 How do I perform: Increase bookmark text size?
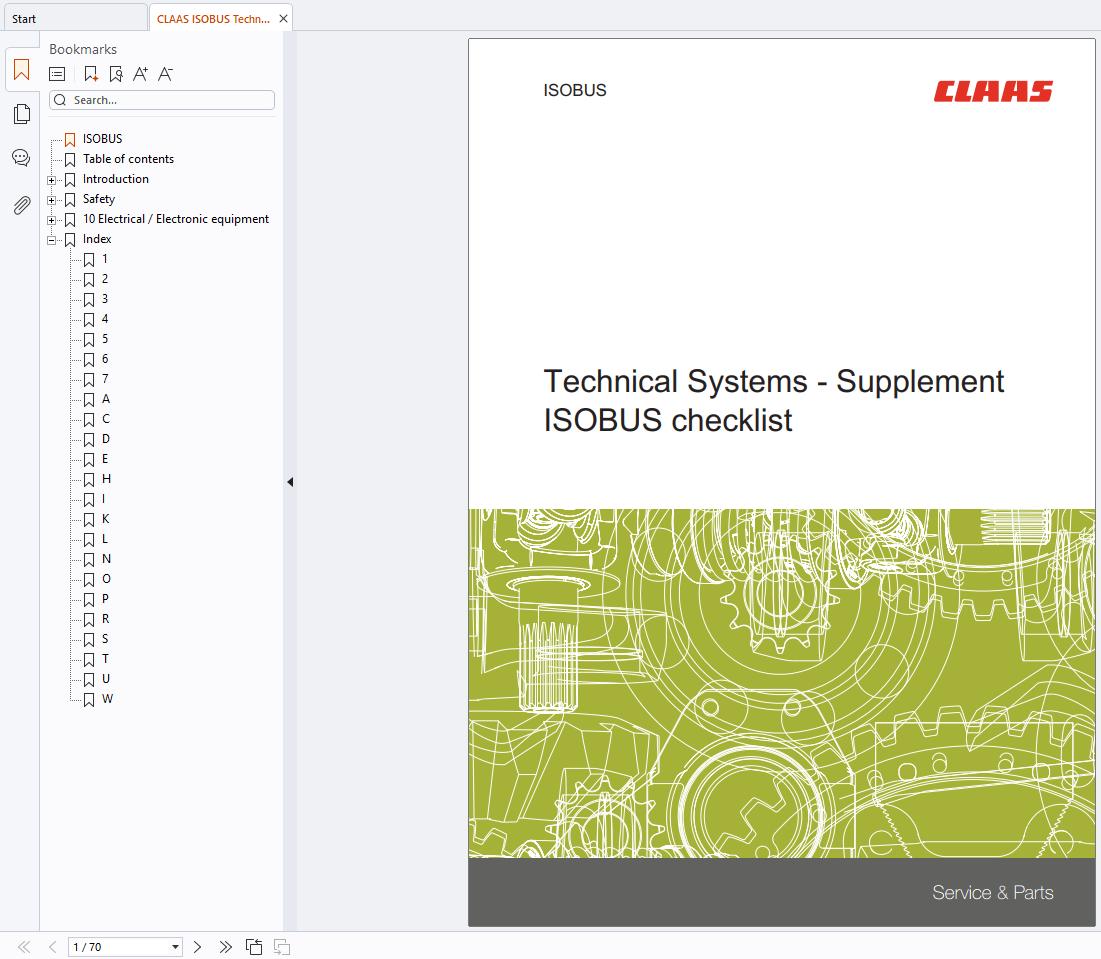click(141, 74)
